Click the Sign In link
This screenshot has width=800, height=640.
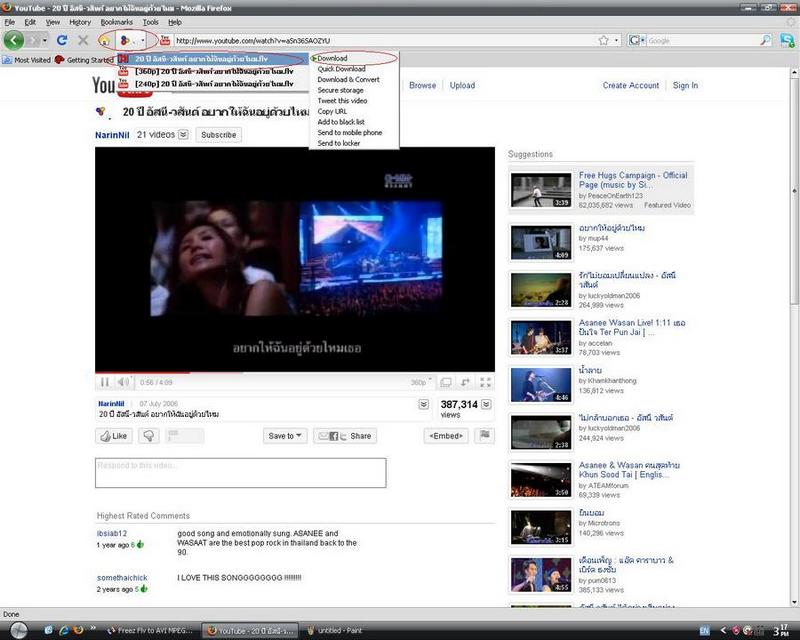(685, 85)
